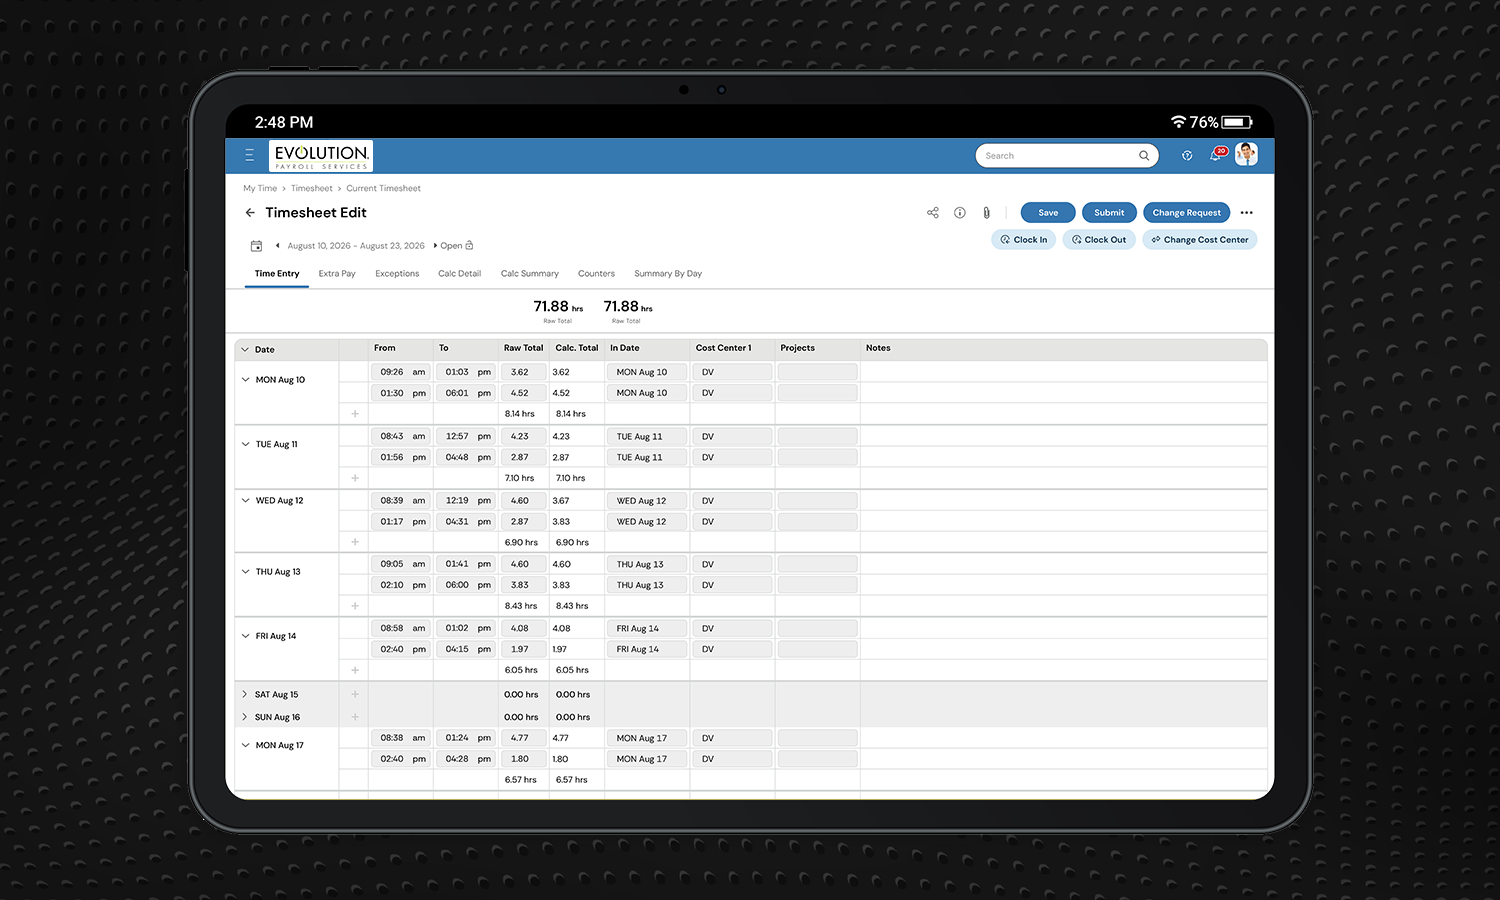Viewport: 1500px width, 900px height.
Task: Expand the SAT Aug 15 row
Action: (243, 694)
